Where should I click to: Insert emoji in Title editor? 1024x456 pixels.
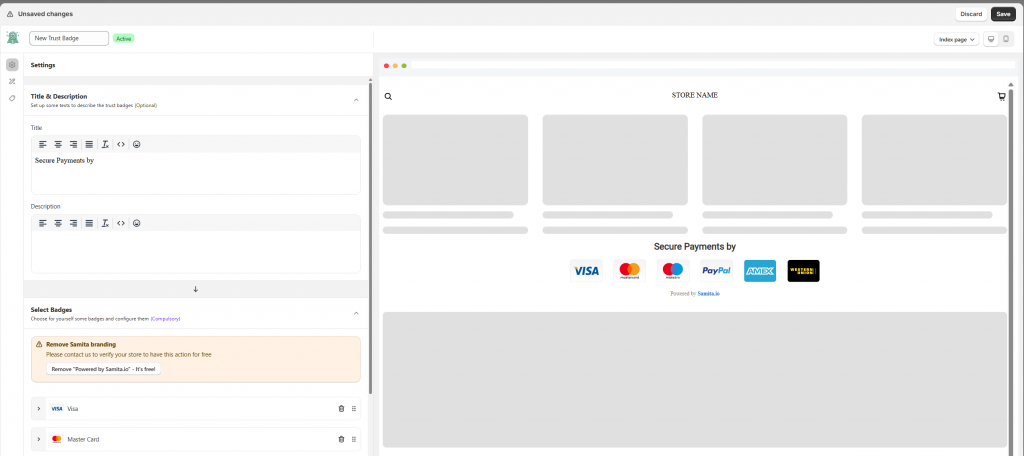[x=136, y=144]
